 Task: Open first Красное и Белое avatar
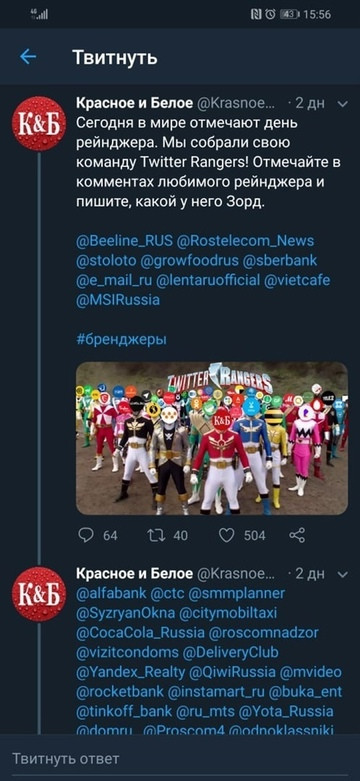39,124
